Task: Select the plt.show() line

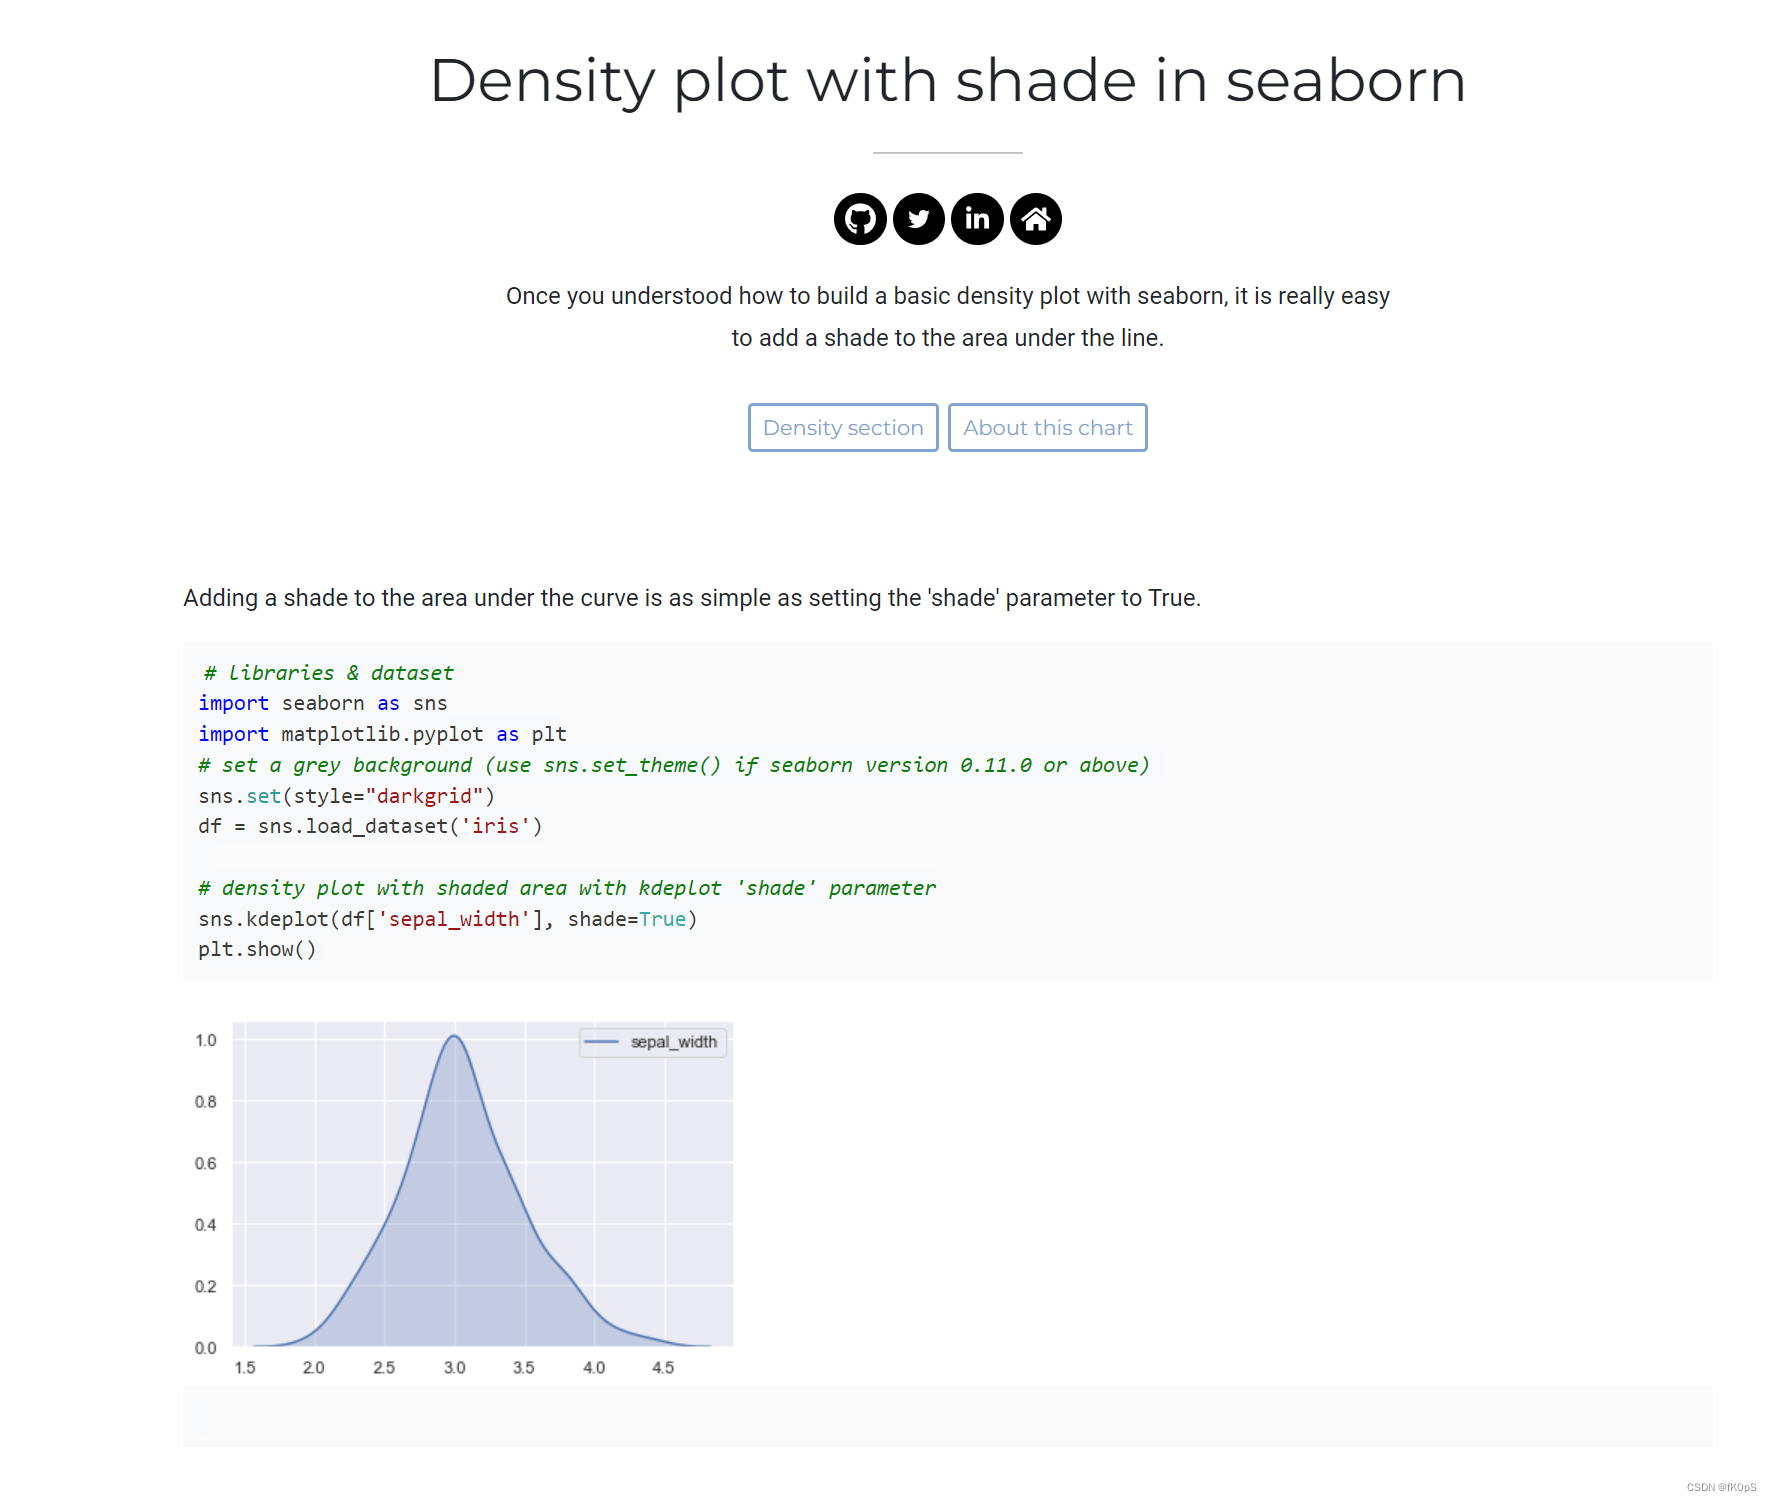Action: (257, 949)
